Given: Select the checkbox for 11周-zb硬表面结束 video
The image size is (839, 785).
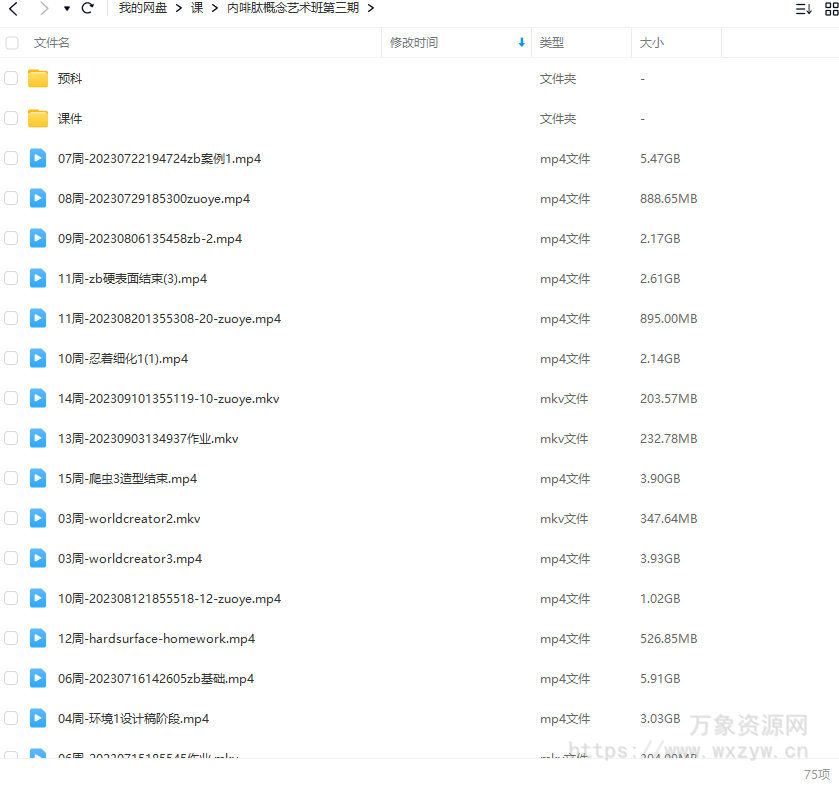Looking at the screenshot, I should click(x=12, y=278).
